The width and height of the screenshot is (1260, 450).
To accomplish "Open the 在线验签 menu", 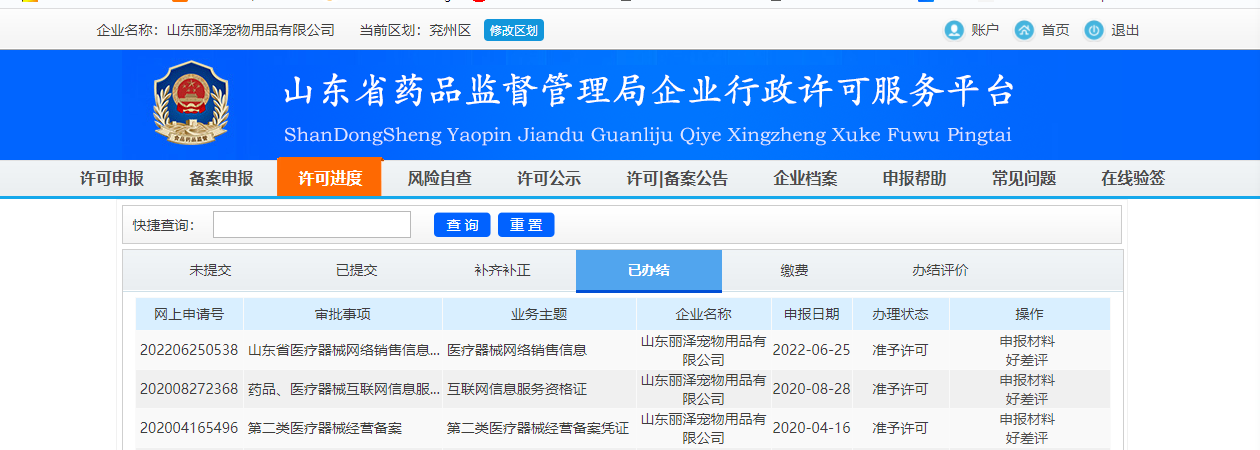I will pyautogui.click(x=1133, y=179).
